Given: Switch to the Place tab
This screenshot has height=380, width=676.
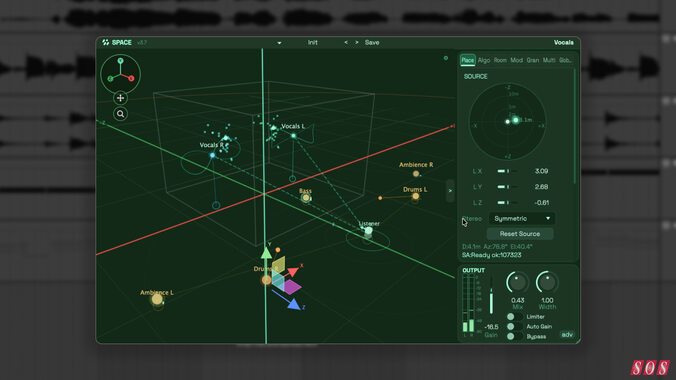Looking at the screenshot, I should pyautogui.click(x=467, y=60).
